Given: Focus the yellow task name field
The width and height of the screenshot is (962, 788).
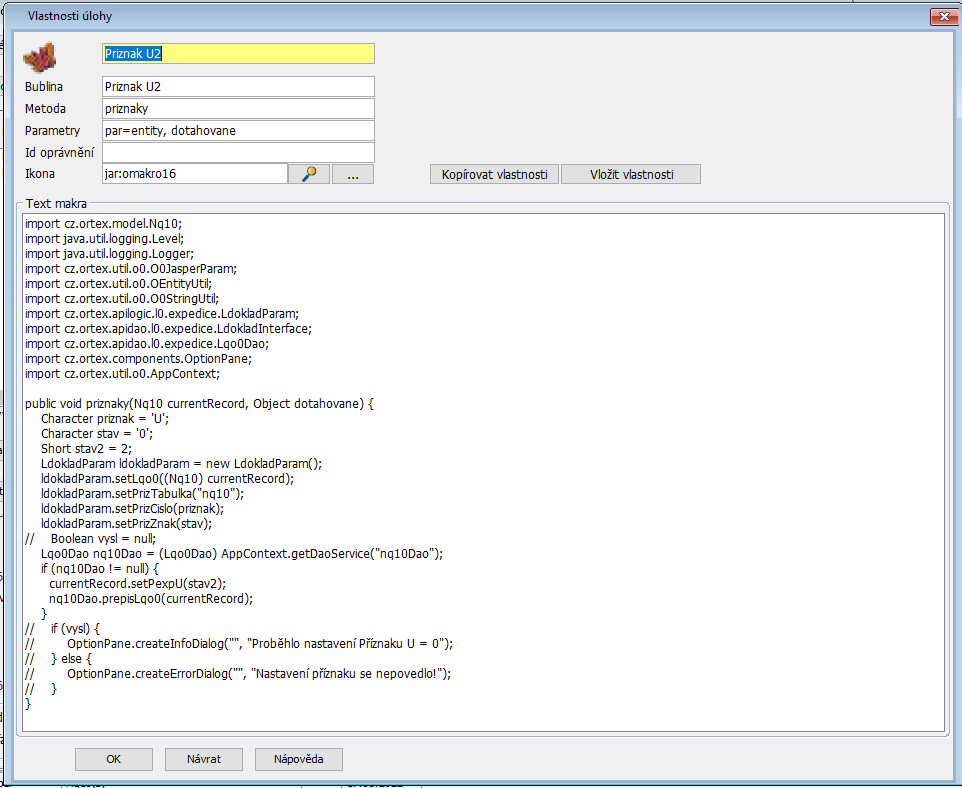Looking at the screenshot, I should [238, 54].
